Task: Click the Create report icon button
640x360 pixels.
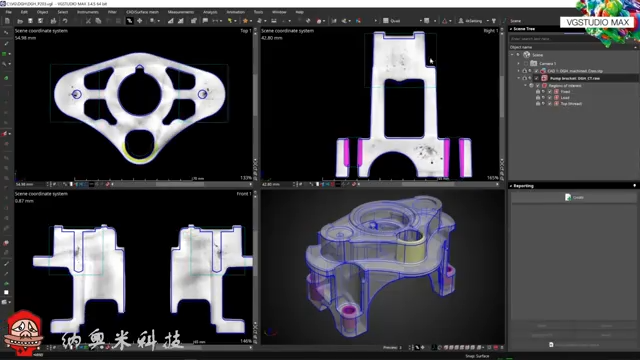Action: click(573, 197)
